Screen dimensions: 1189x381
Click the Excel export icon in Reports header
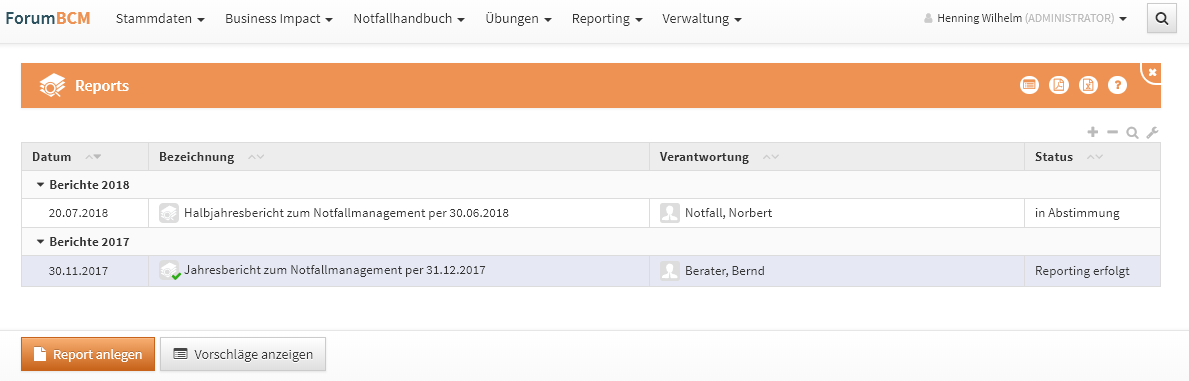[x=1088, y=85]
